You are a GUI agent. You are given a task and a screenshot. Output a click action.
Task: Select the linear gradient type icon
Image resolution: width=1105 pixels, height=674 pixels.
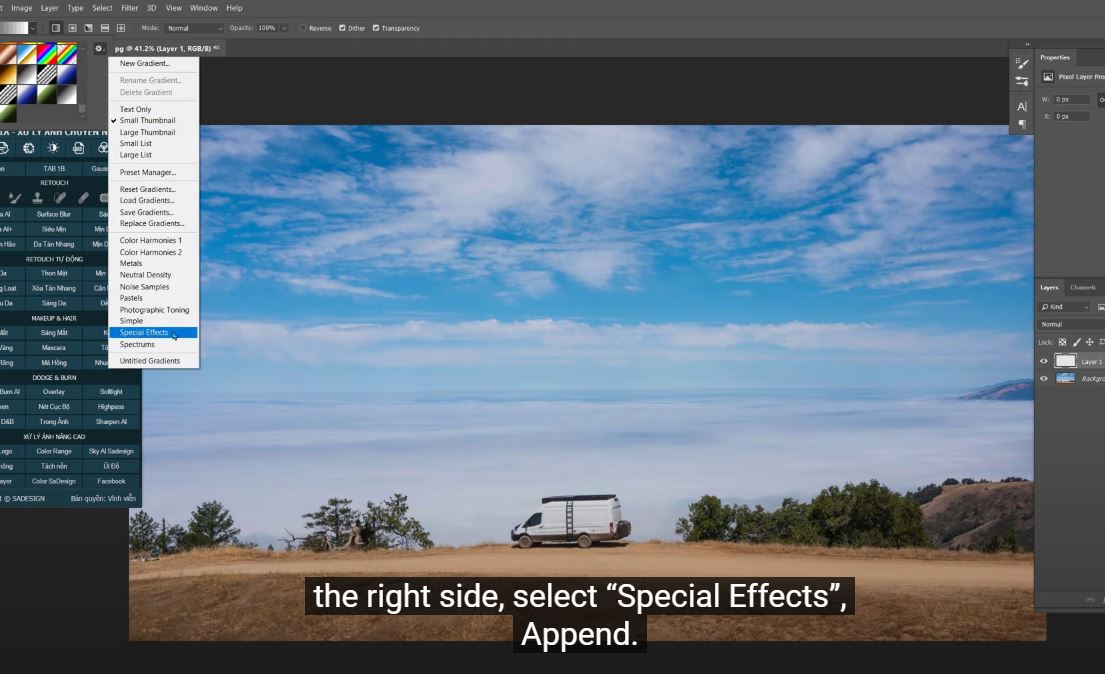coord(56,28)
